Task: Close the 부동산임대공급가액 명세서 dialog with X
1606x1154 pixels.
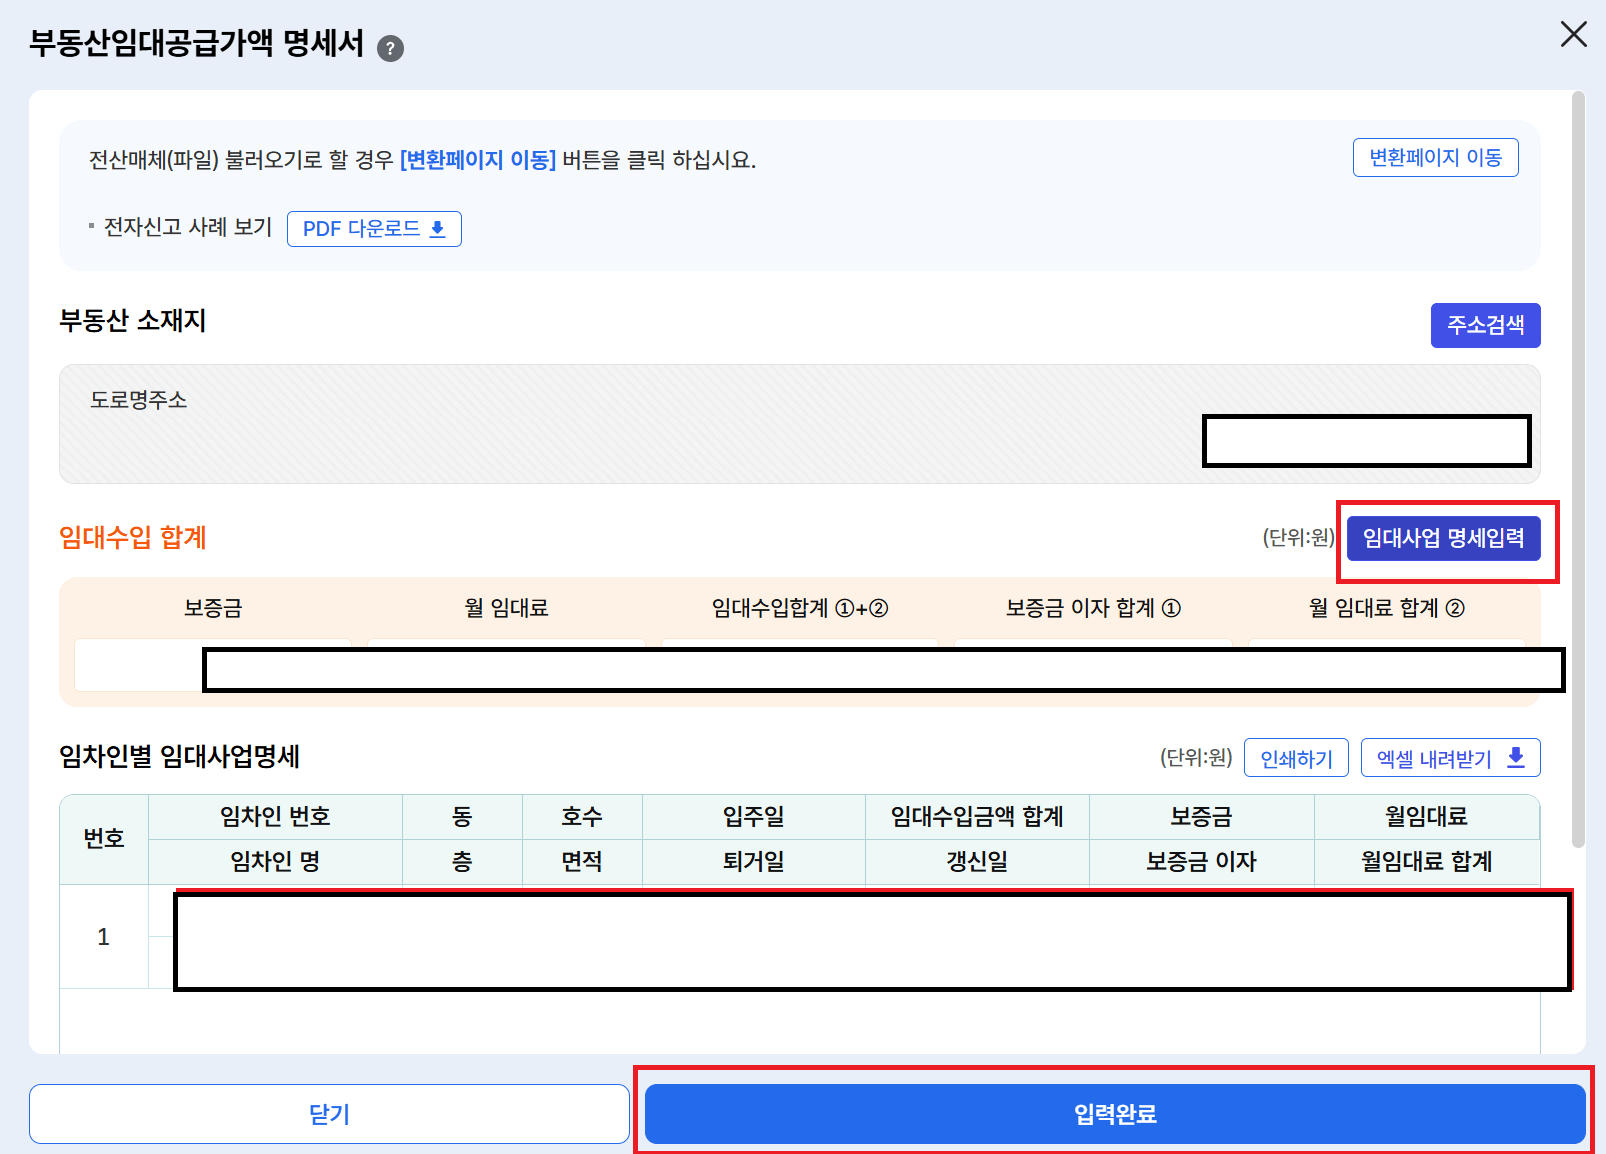Action: 1574,34
